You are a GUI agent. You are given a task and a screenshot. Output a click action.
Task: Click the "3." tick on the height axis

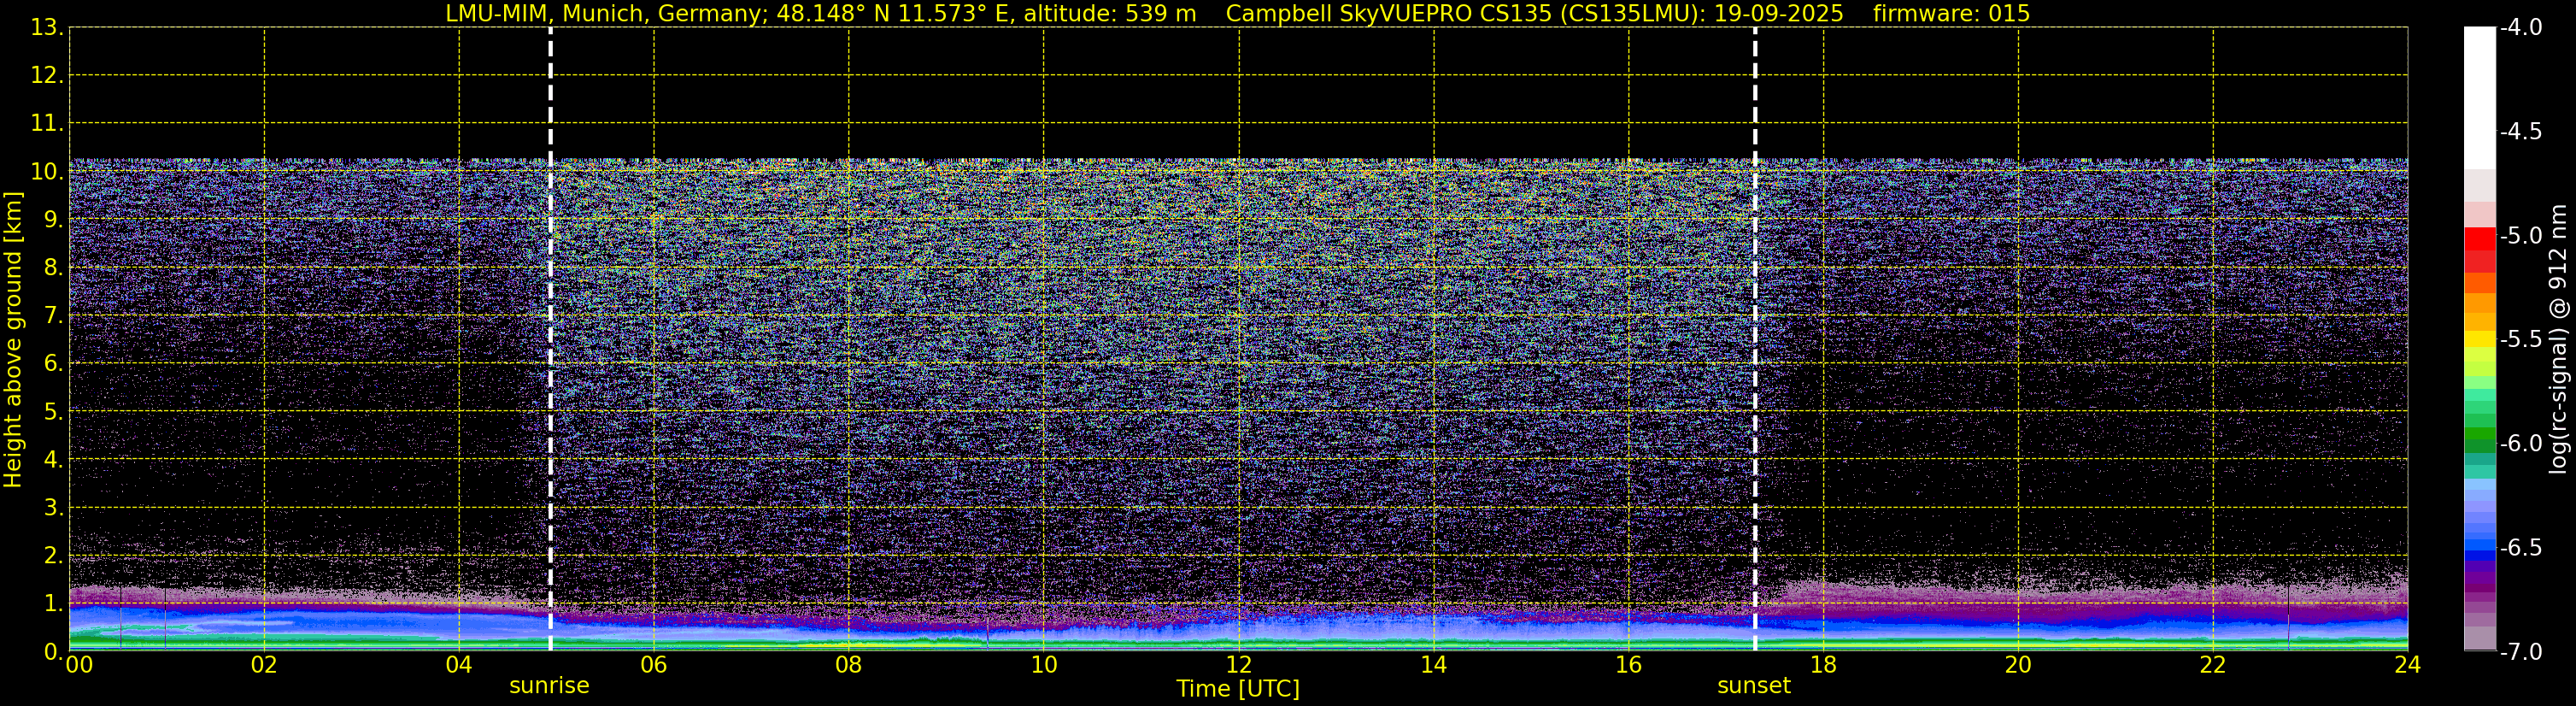(52, 507)
